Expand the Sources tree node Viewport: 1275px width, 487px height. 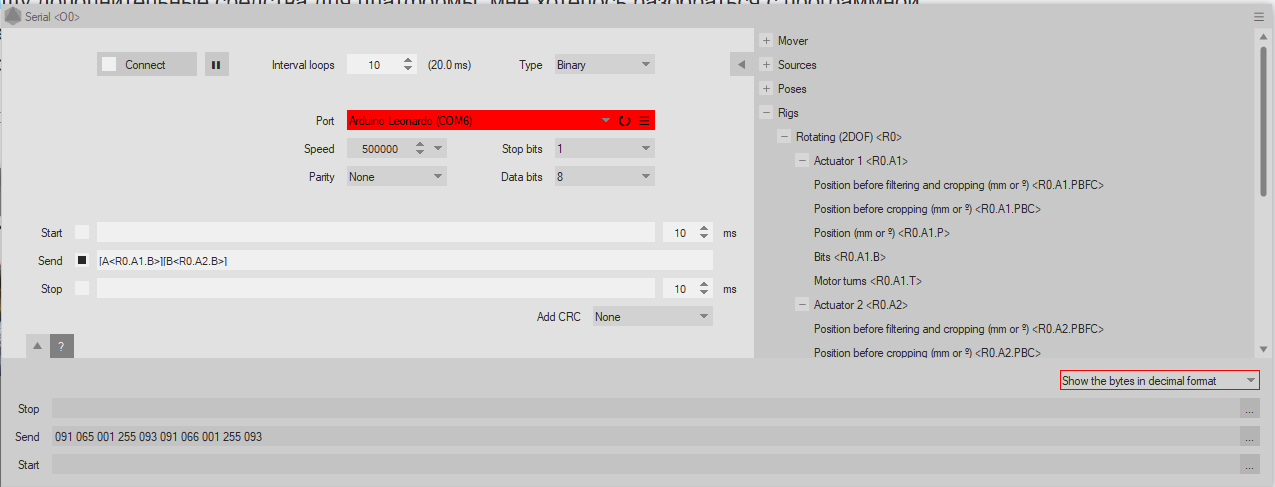(x=766, y=65)
